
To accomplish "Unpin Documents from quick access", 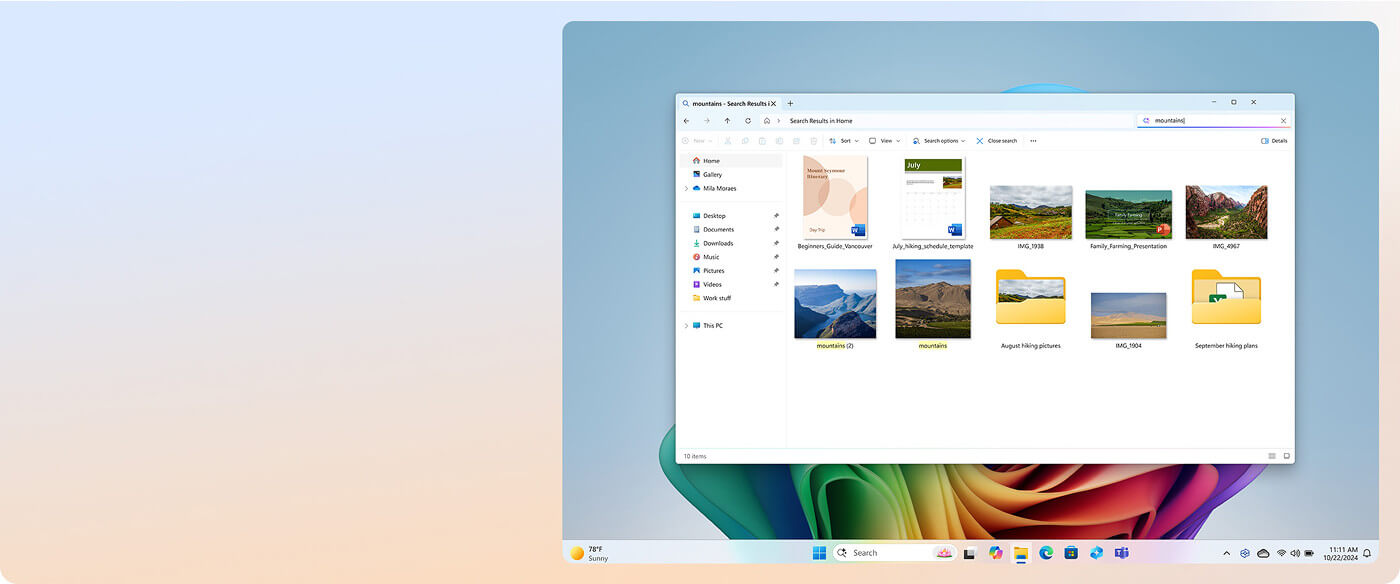I will (x=776, y=230).
